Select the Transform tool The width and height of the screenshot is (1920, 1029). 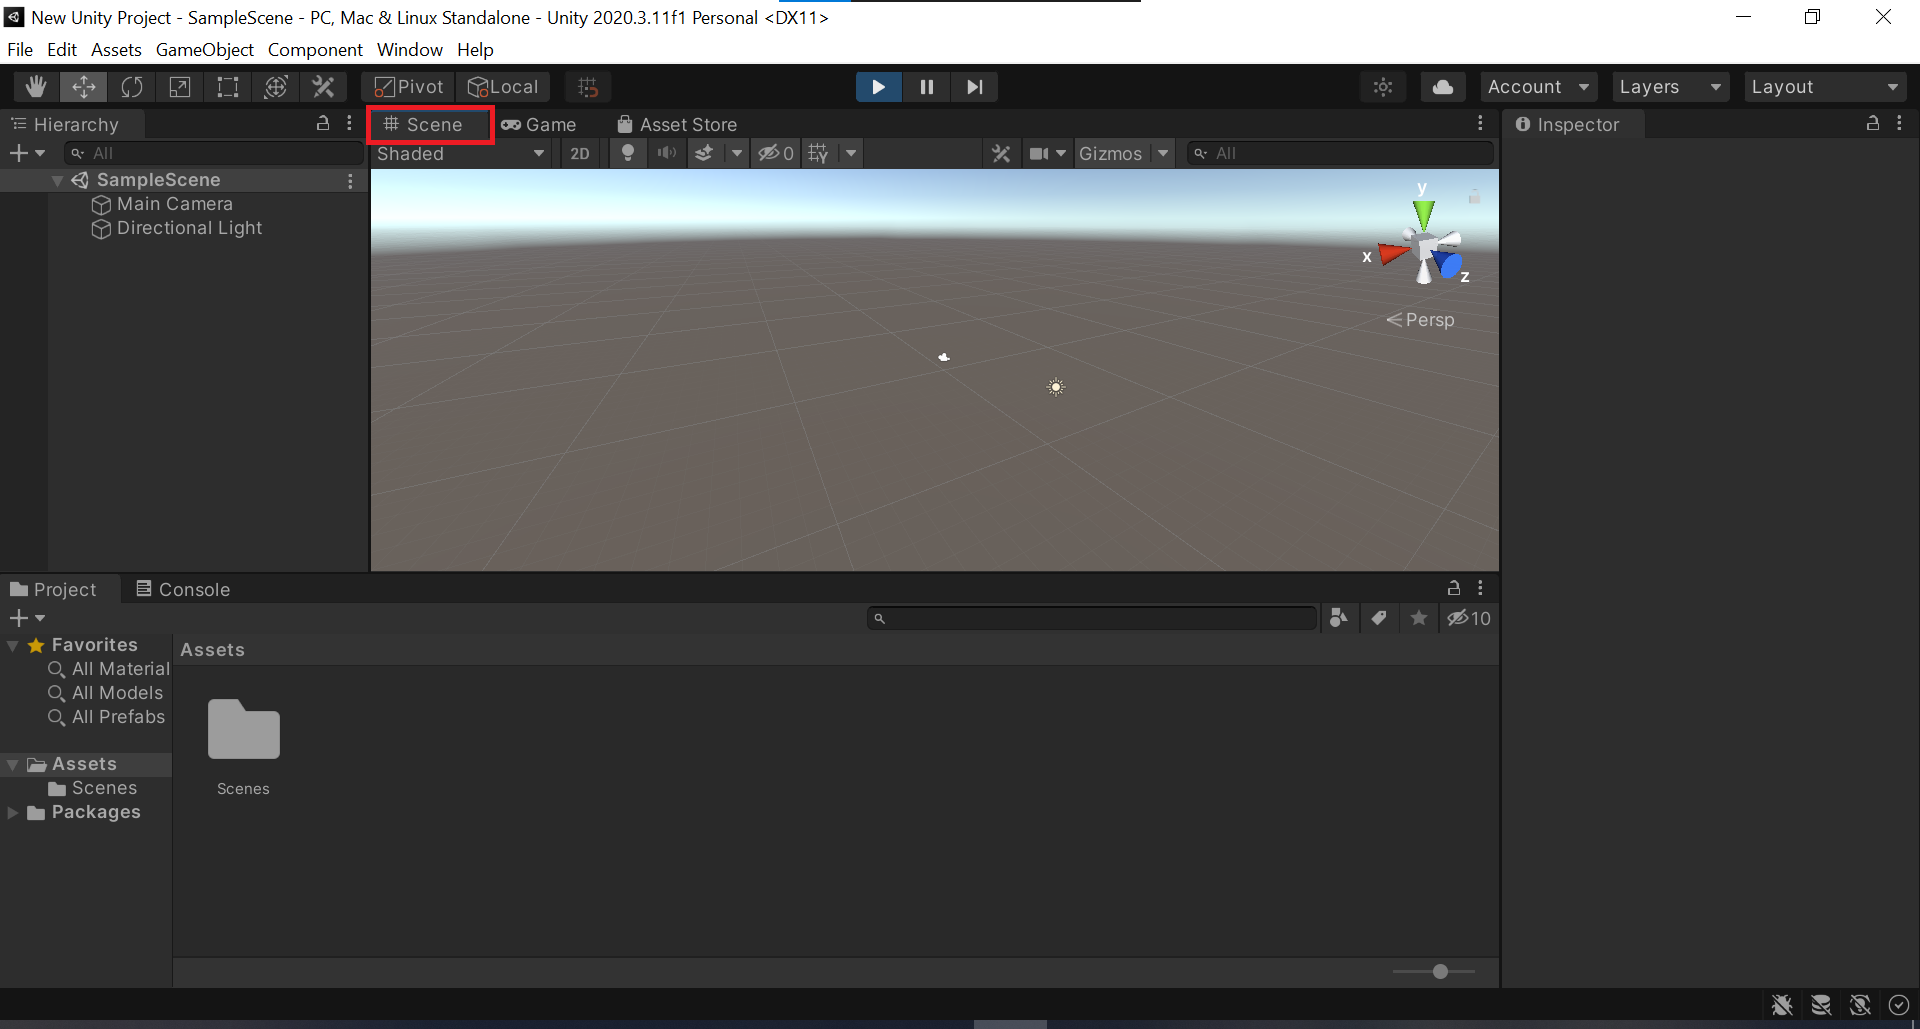pos(276,87)
